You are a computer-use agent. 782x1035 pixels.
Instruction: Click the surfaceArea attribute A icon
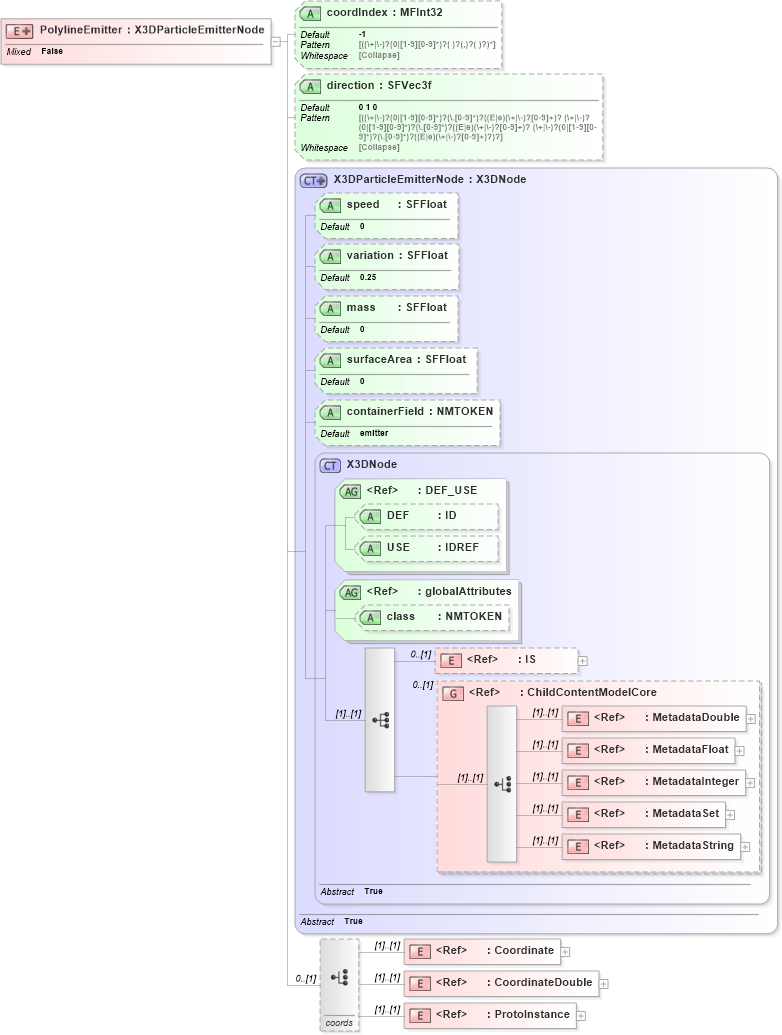(330, 360)
